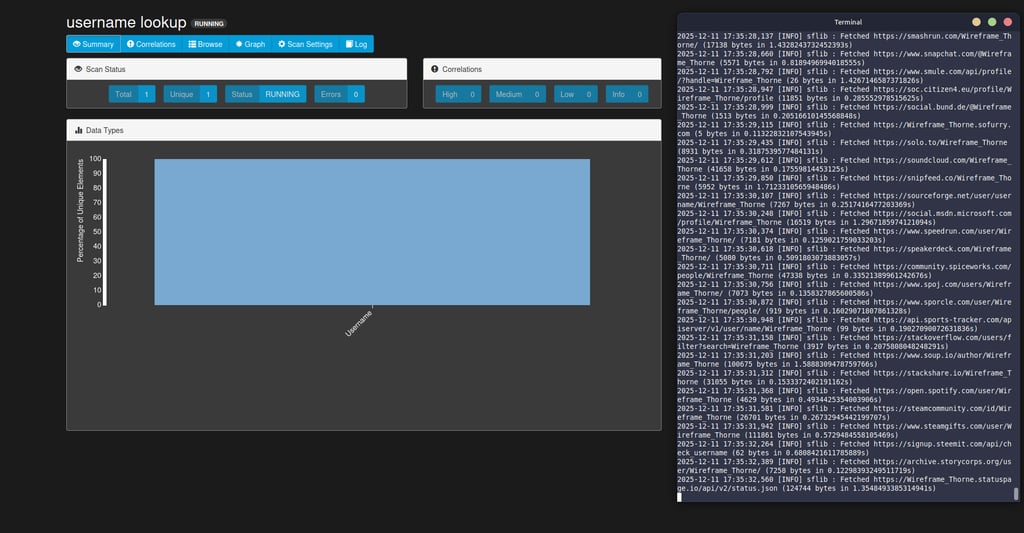
Task: Click the blue Username bar in chart
Action: click(x=372, y=232)
